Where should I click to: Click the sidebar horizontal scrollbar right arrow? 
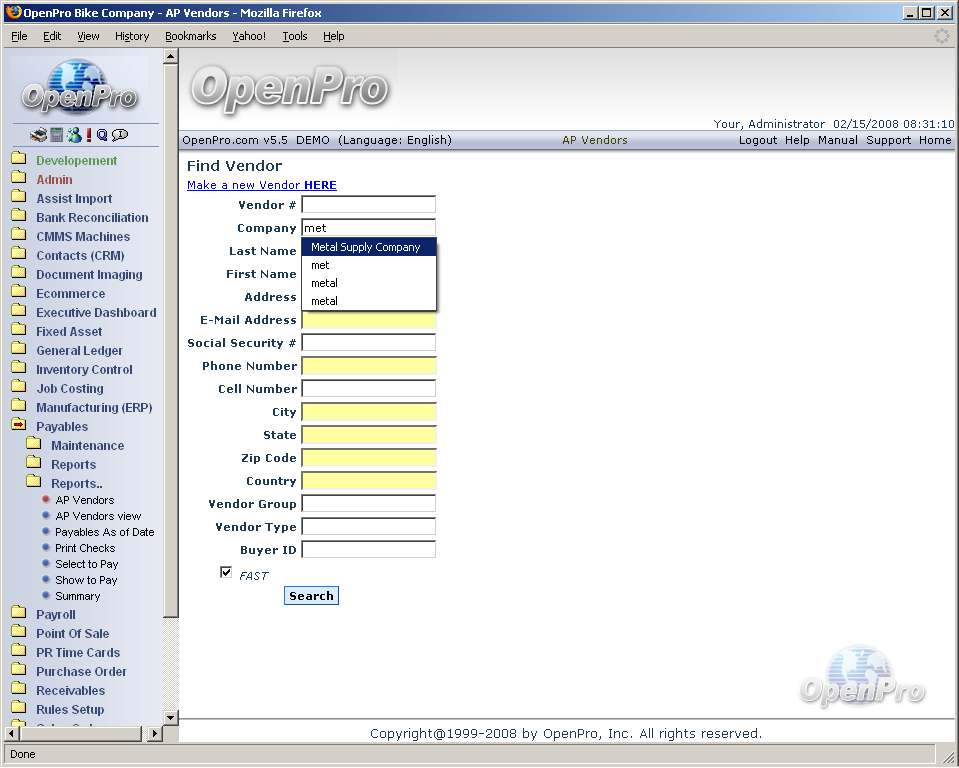point(154,734)
